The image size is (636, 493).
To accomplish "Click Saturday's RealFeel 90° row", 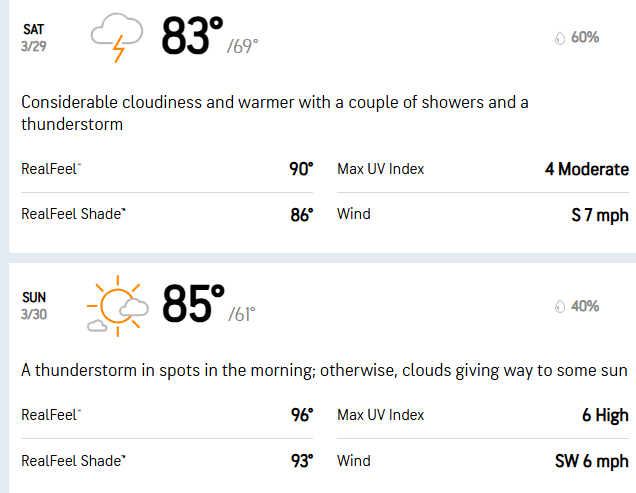I will point(167,169).
